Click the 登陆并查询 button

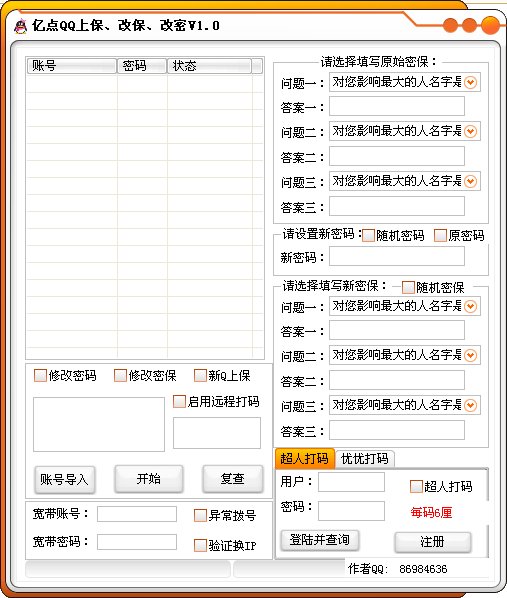pyautogui.click(x=320, y=540)
